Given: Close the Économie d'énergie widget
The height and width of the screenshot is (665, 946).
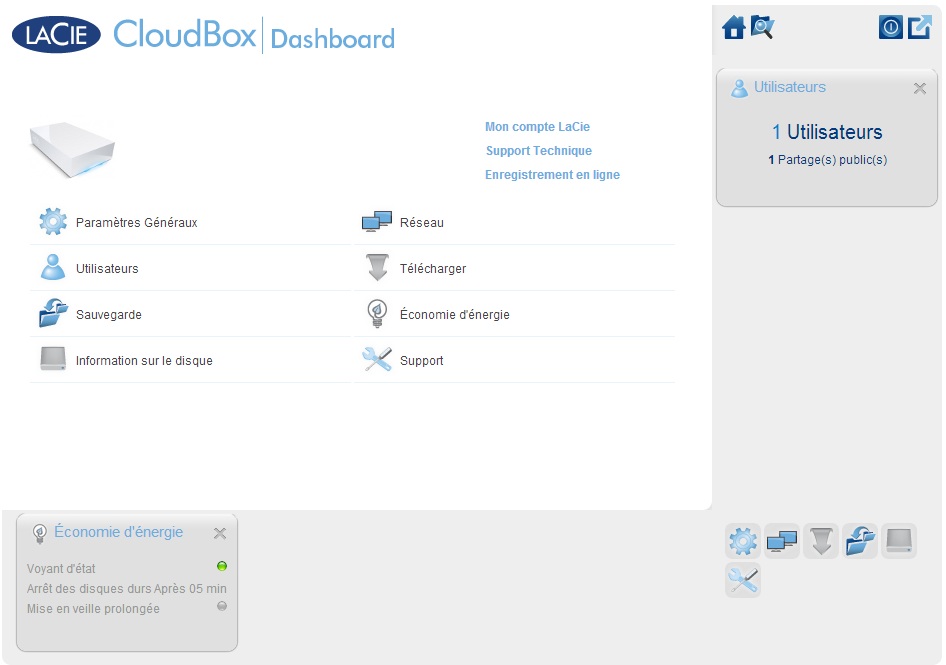Looking at the screenshot, I should click(220, 533).
